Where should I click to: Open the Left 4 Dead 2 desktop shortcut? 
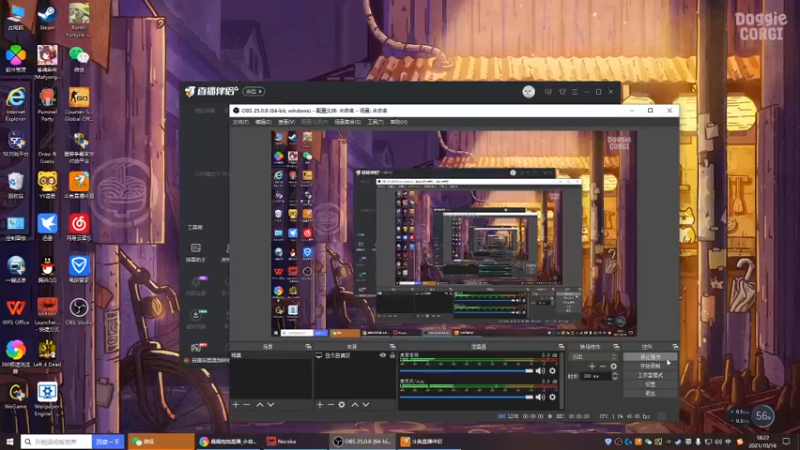click(47, 357)
